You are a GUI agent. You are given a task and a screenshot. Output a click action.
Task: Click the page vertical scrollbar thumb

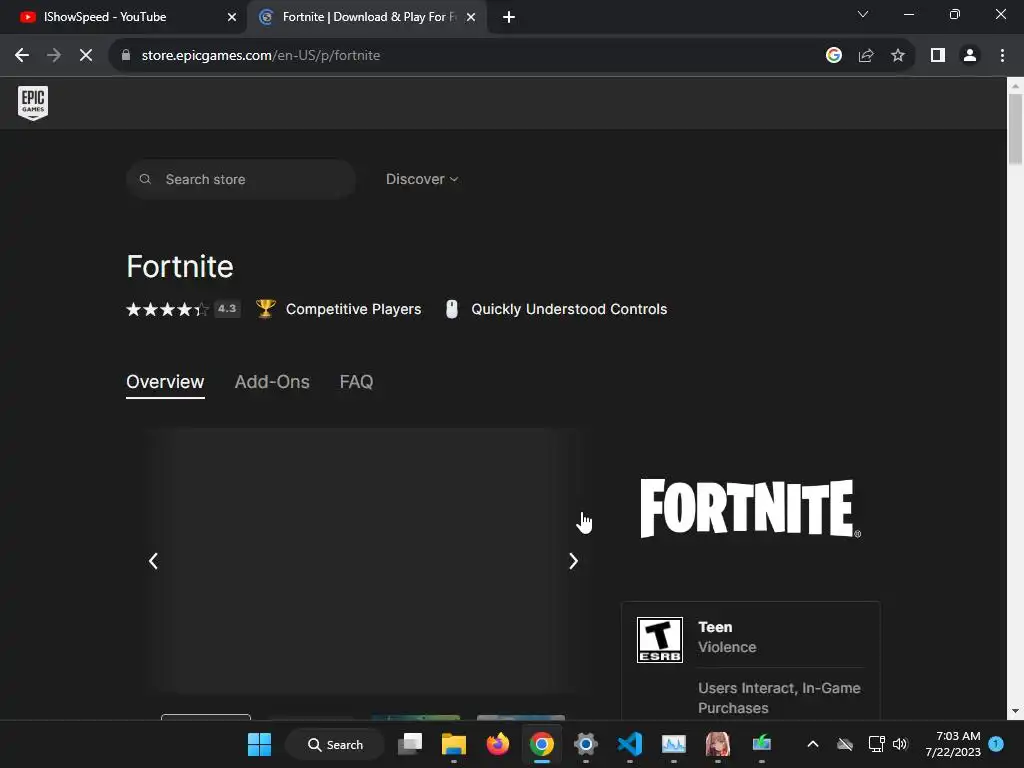click(x=1015, y=129)
